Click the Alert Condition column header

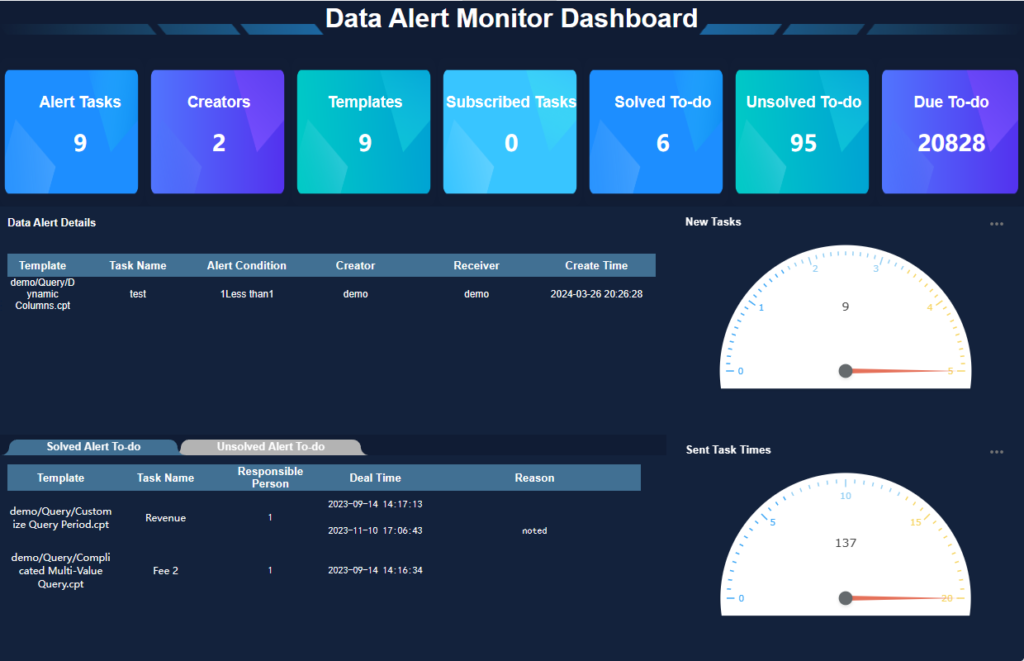pyautogui.click(x=246, y=266)
